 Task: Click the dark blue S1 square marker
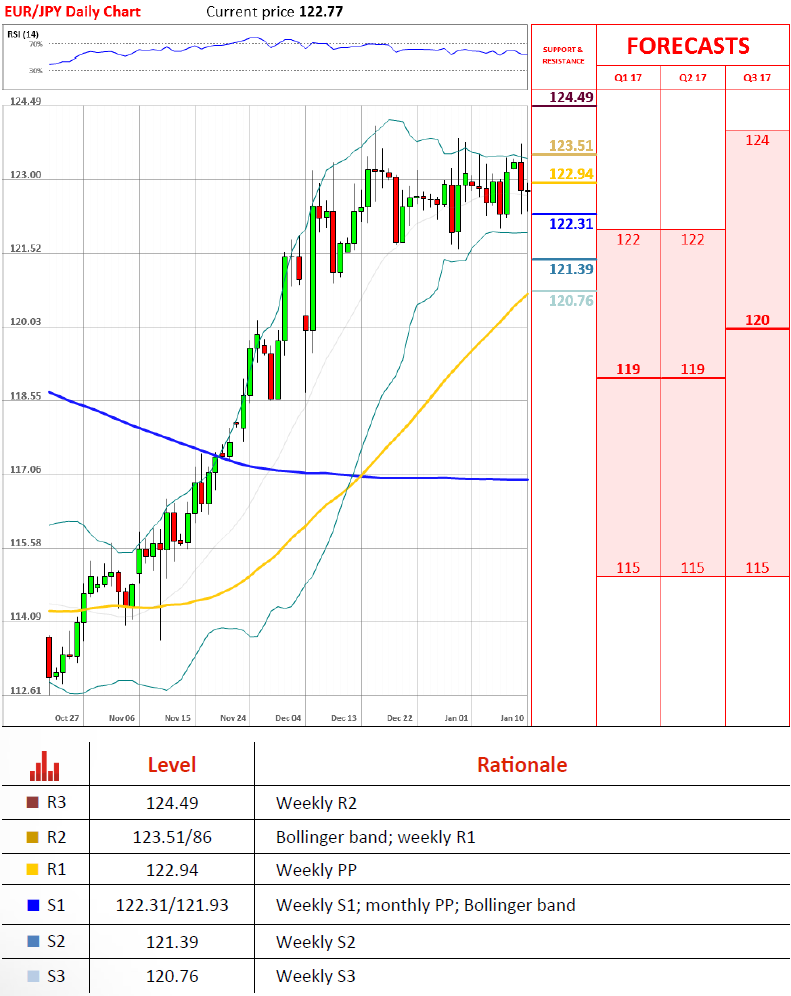(x=33, y=906)
